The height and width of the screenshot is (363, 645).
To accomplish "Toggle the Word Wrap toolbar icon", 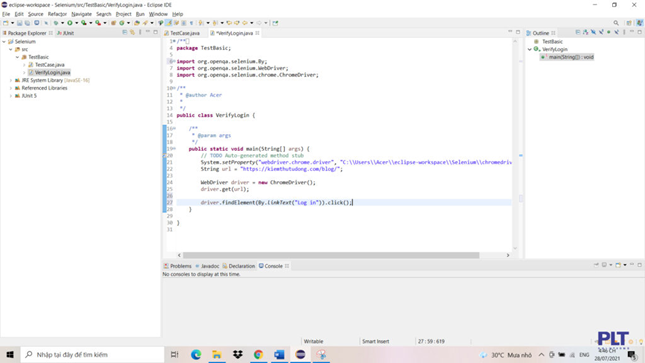I will (176, 23).
